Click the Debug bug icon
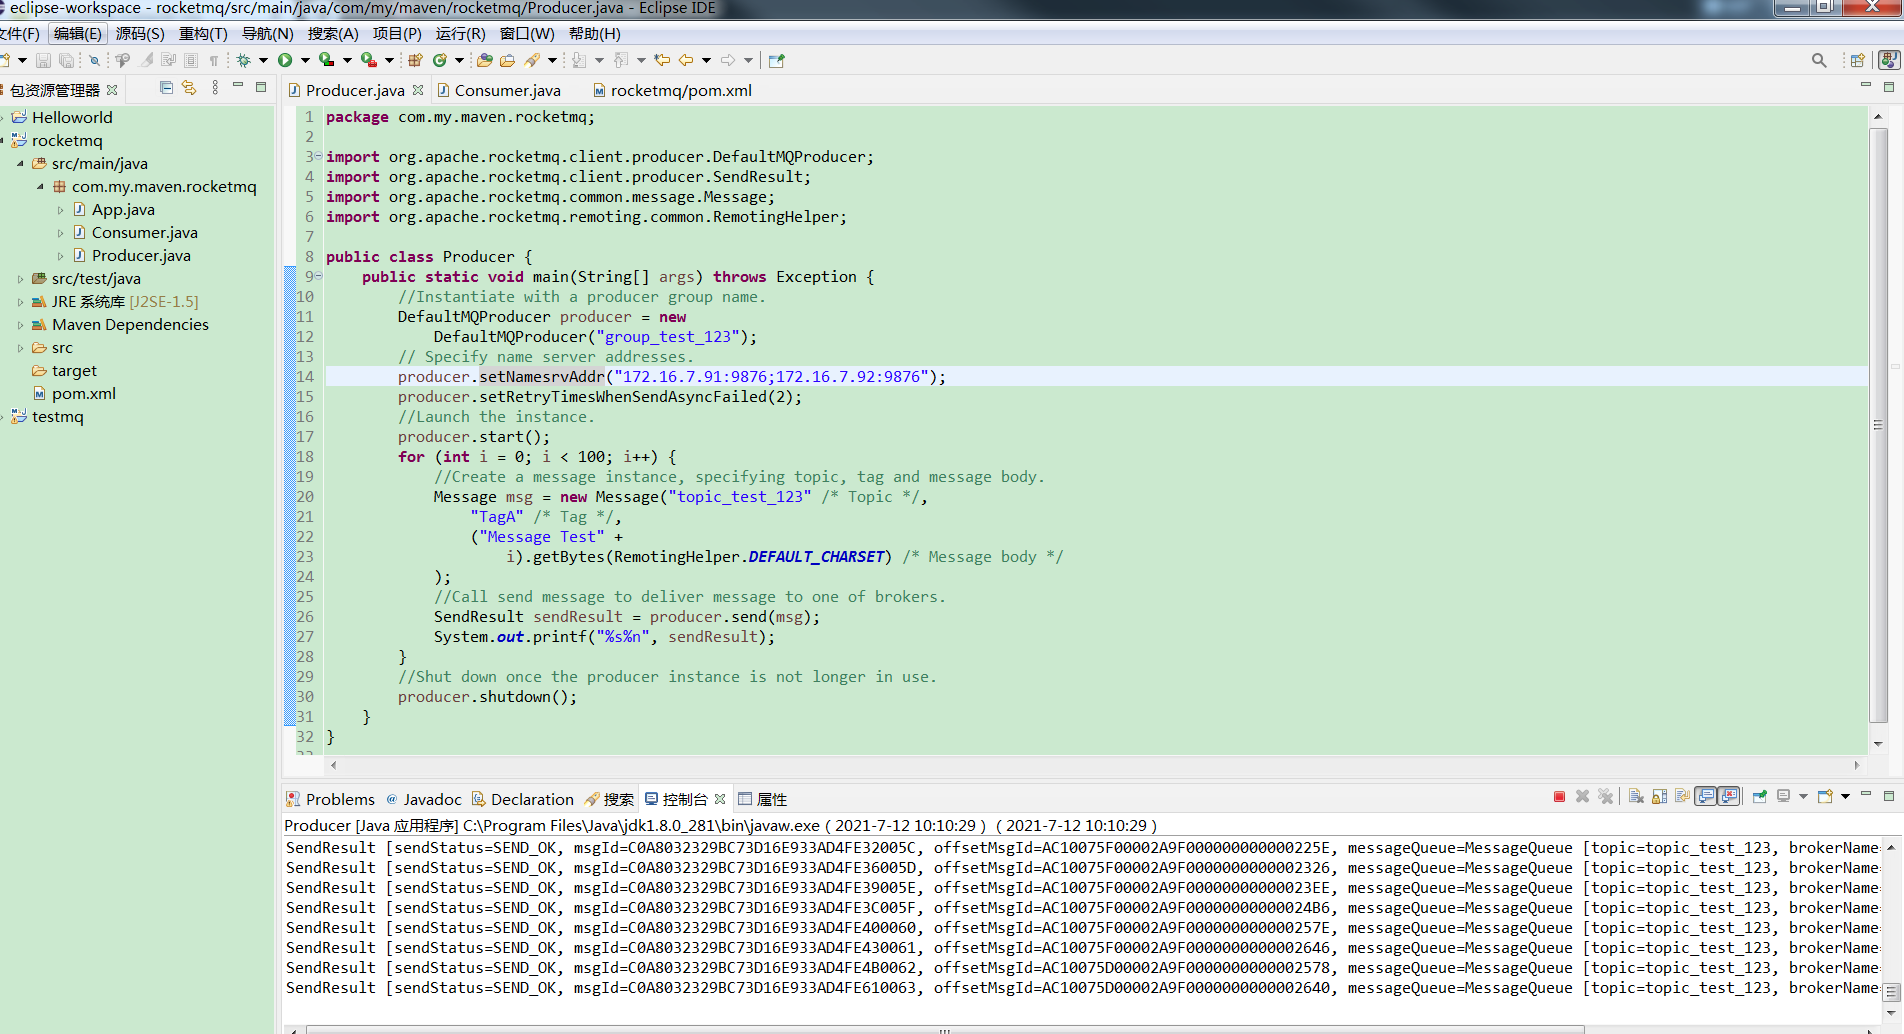This screenshot has height=1034, width=1904. (x=243, y=60)
